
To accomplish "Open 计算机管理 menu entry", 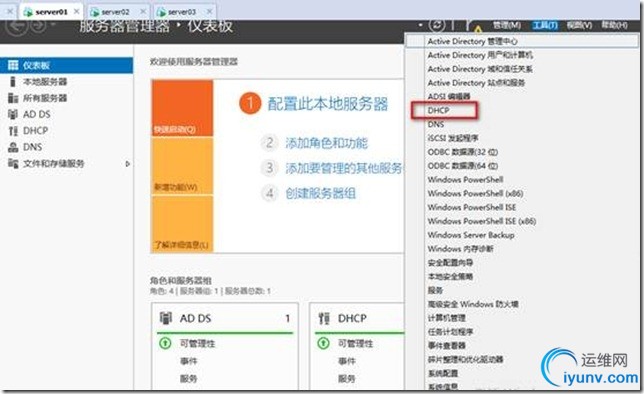I will [522, 318].
